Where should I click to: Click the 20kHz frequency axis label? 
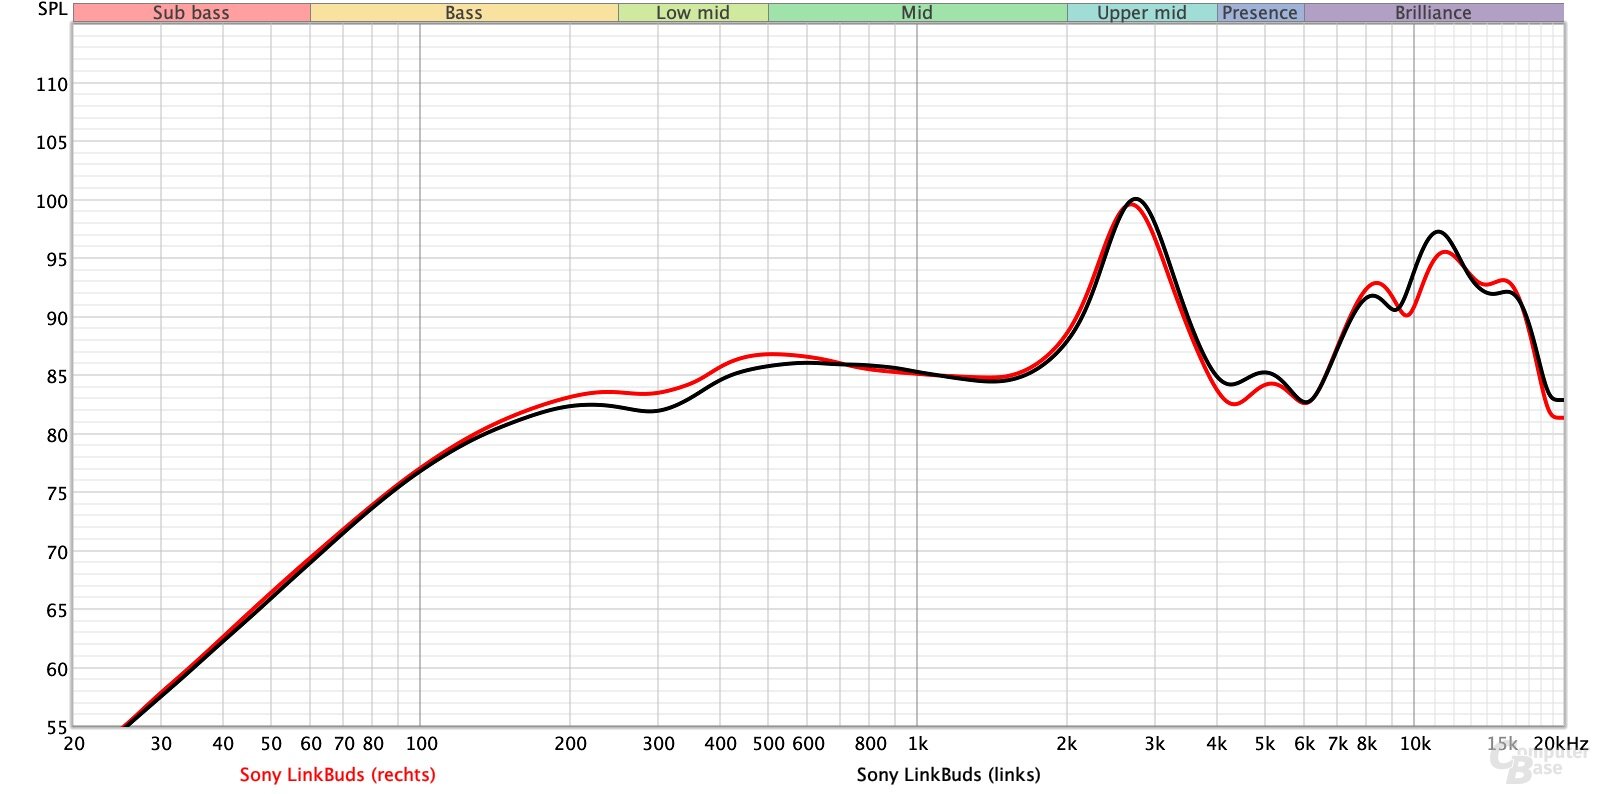pos(1561,744)
